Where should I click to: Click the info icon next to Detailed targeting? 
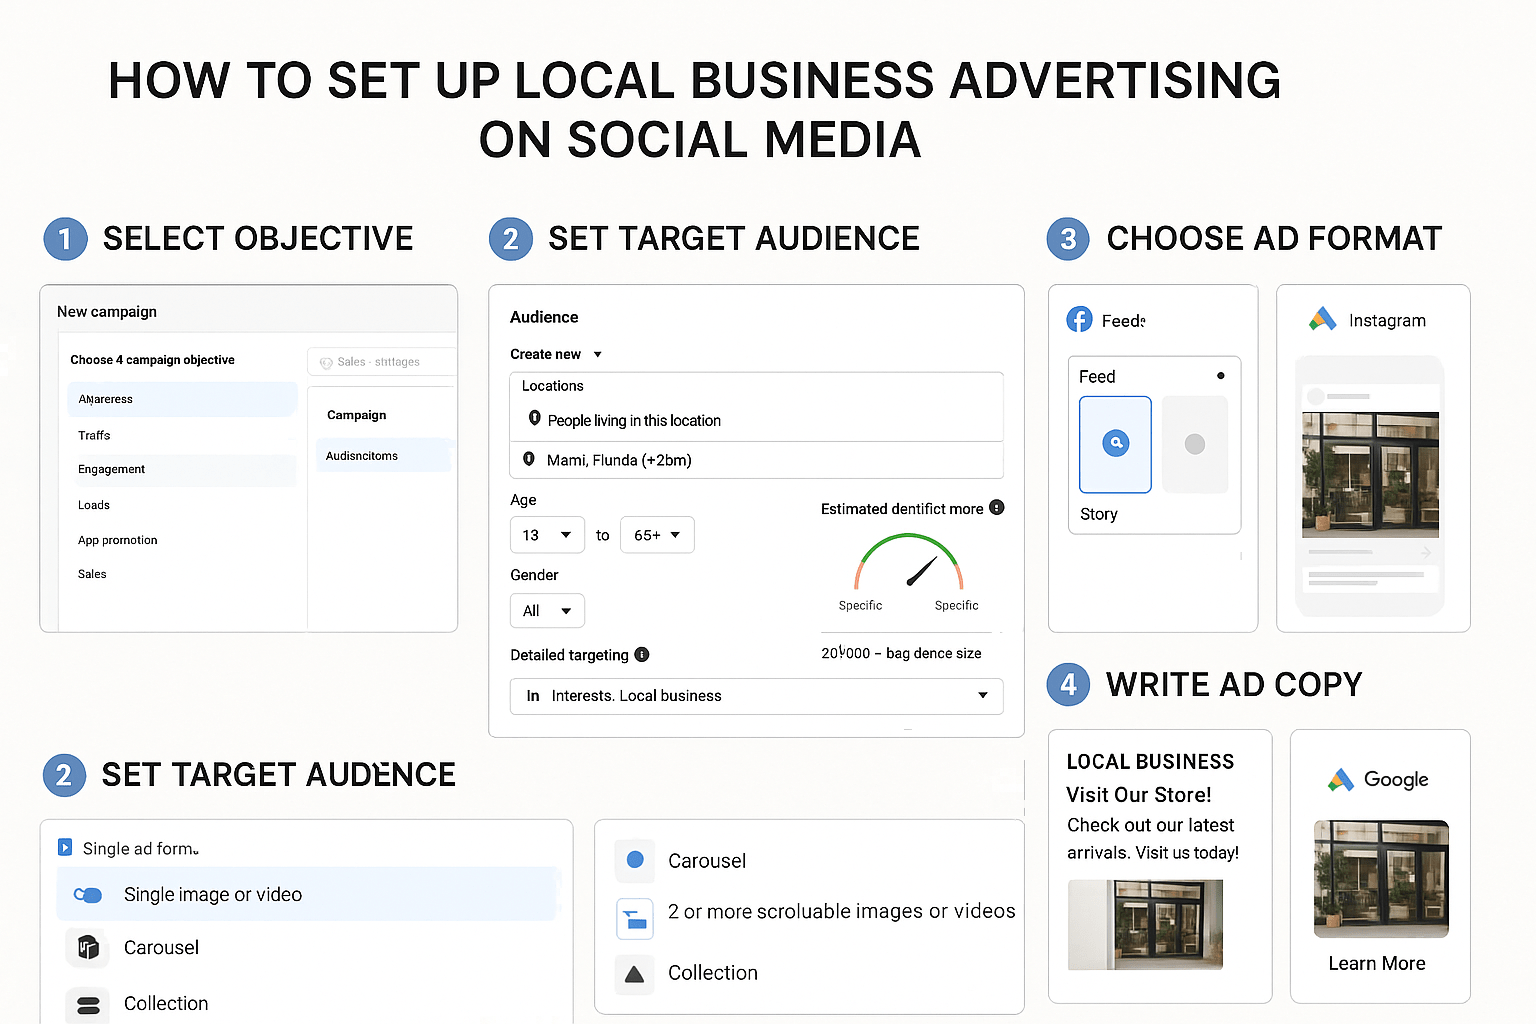point(642,654)
